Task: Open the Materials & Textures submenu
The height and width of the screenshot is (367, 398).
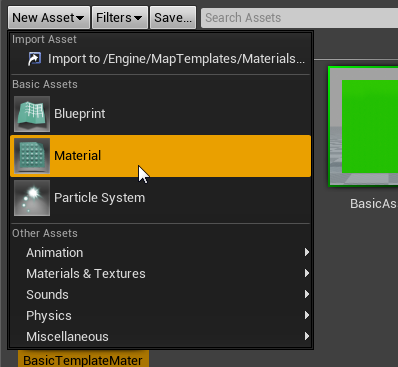Action: click(160, 274)
